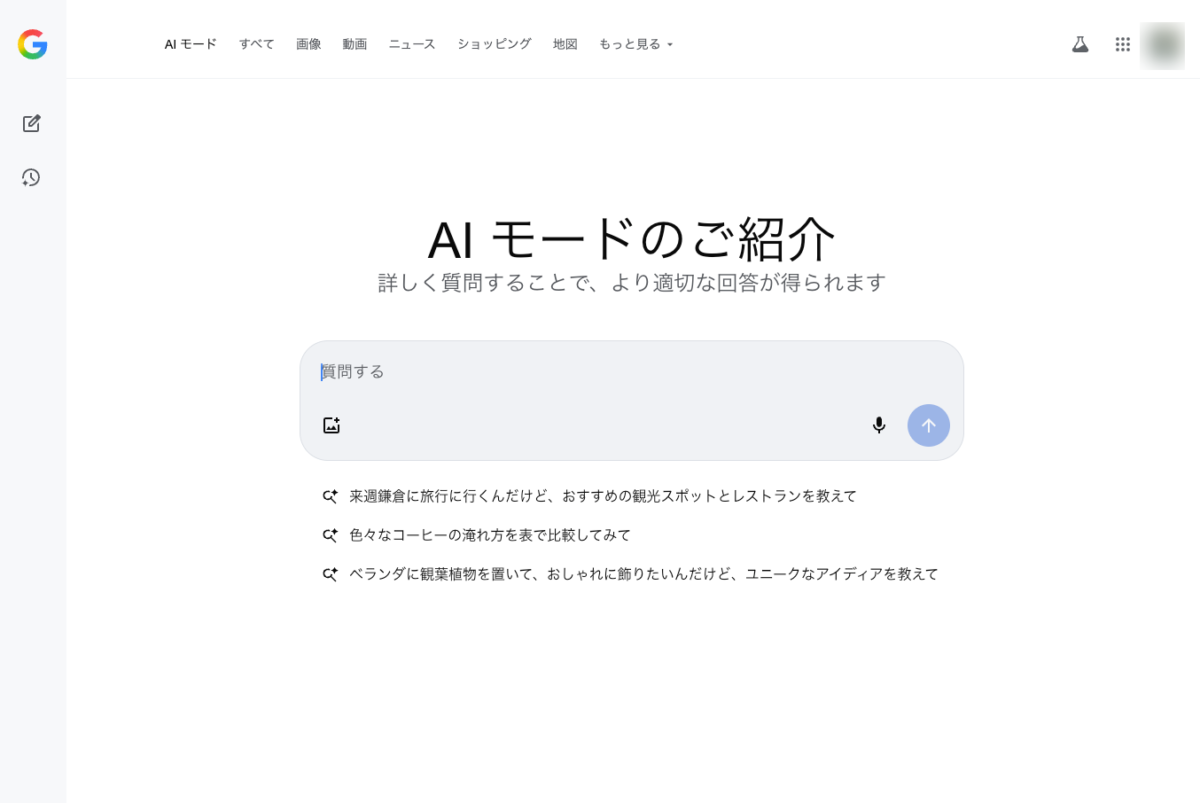Start a new AI chat with pencil icon

(31, 123)
